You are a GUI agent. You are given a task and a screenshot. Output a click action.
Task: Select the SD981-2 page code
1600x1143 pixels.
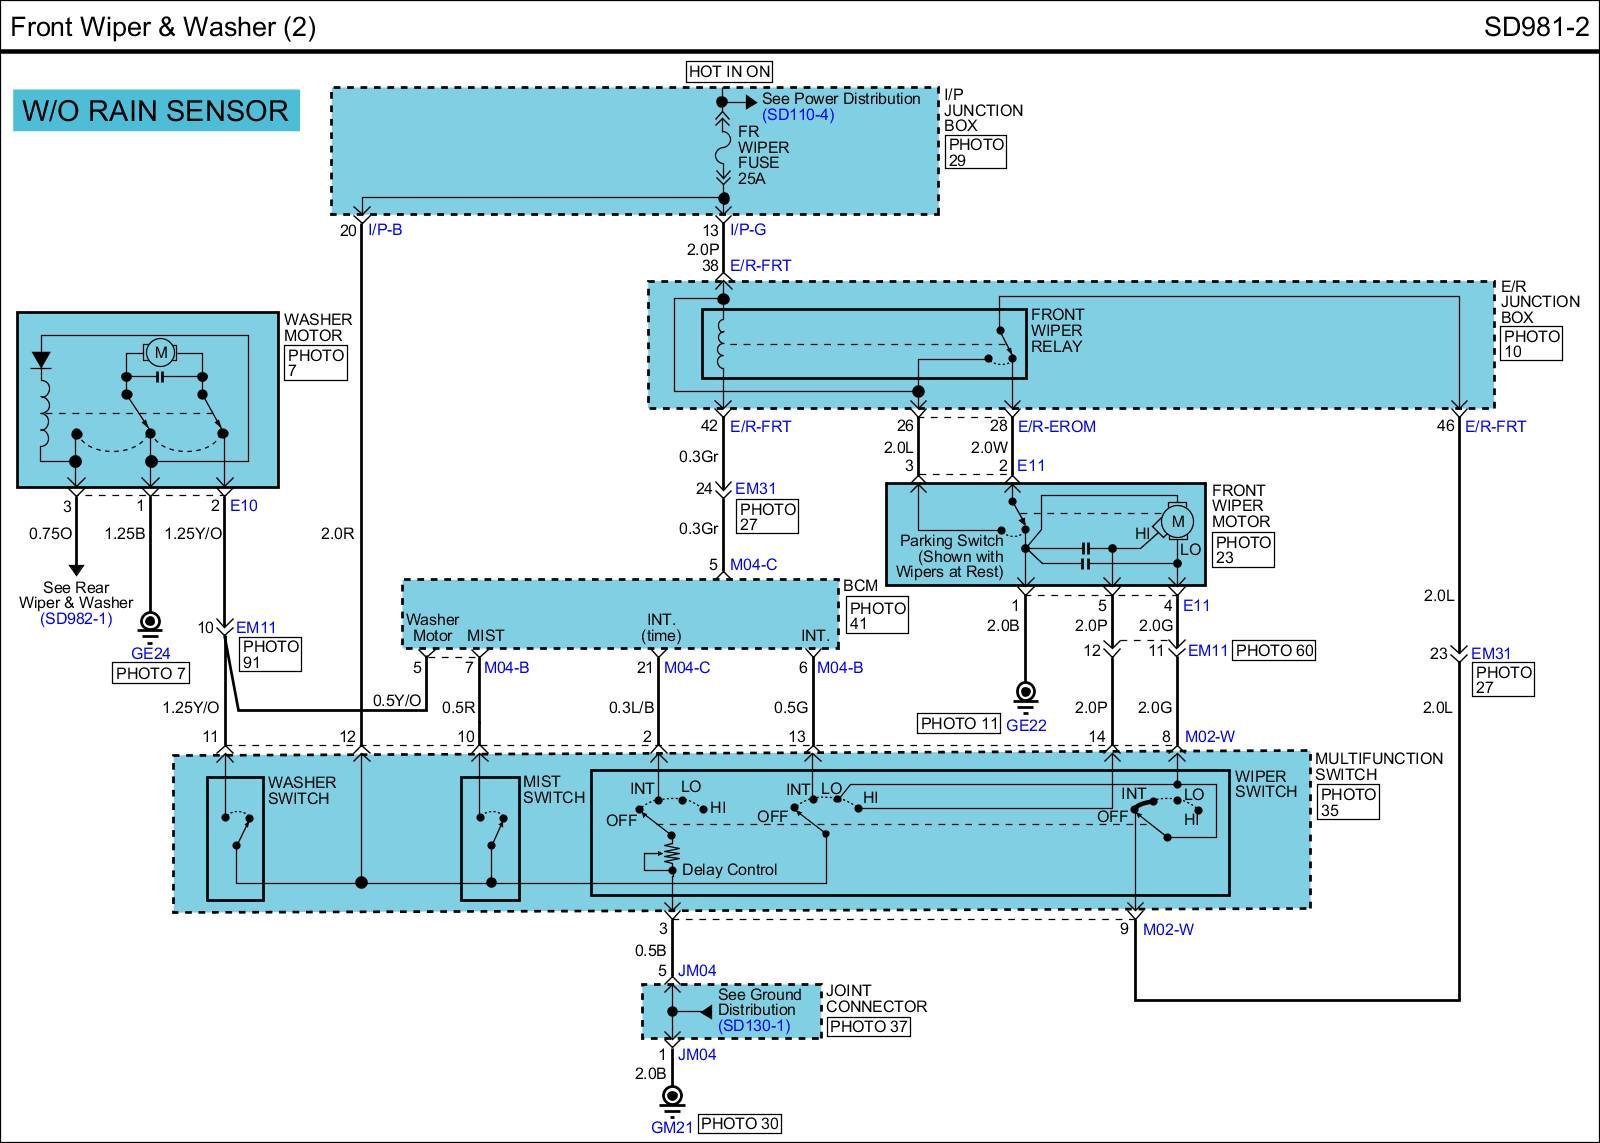pyautogui.click(x=1536, y=26)
